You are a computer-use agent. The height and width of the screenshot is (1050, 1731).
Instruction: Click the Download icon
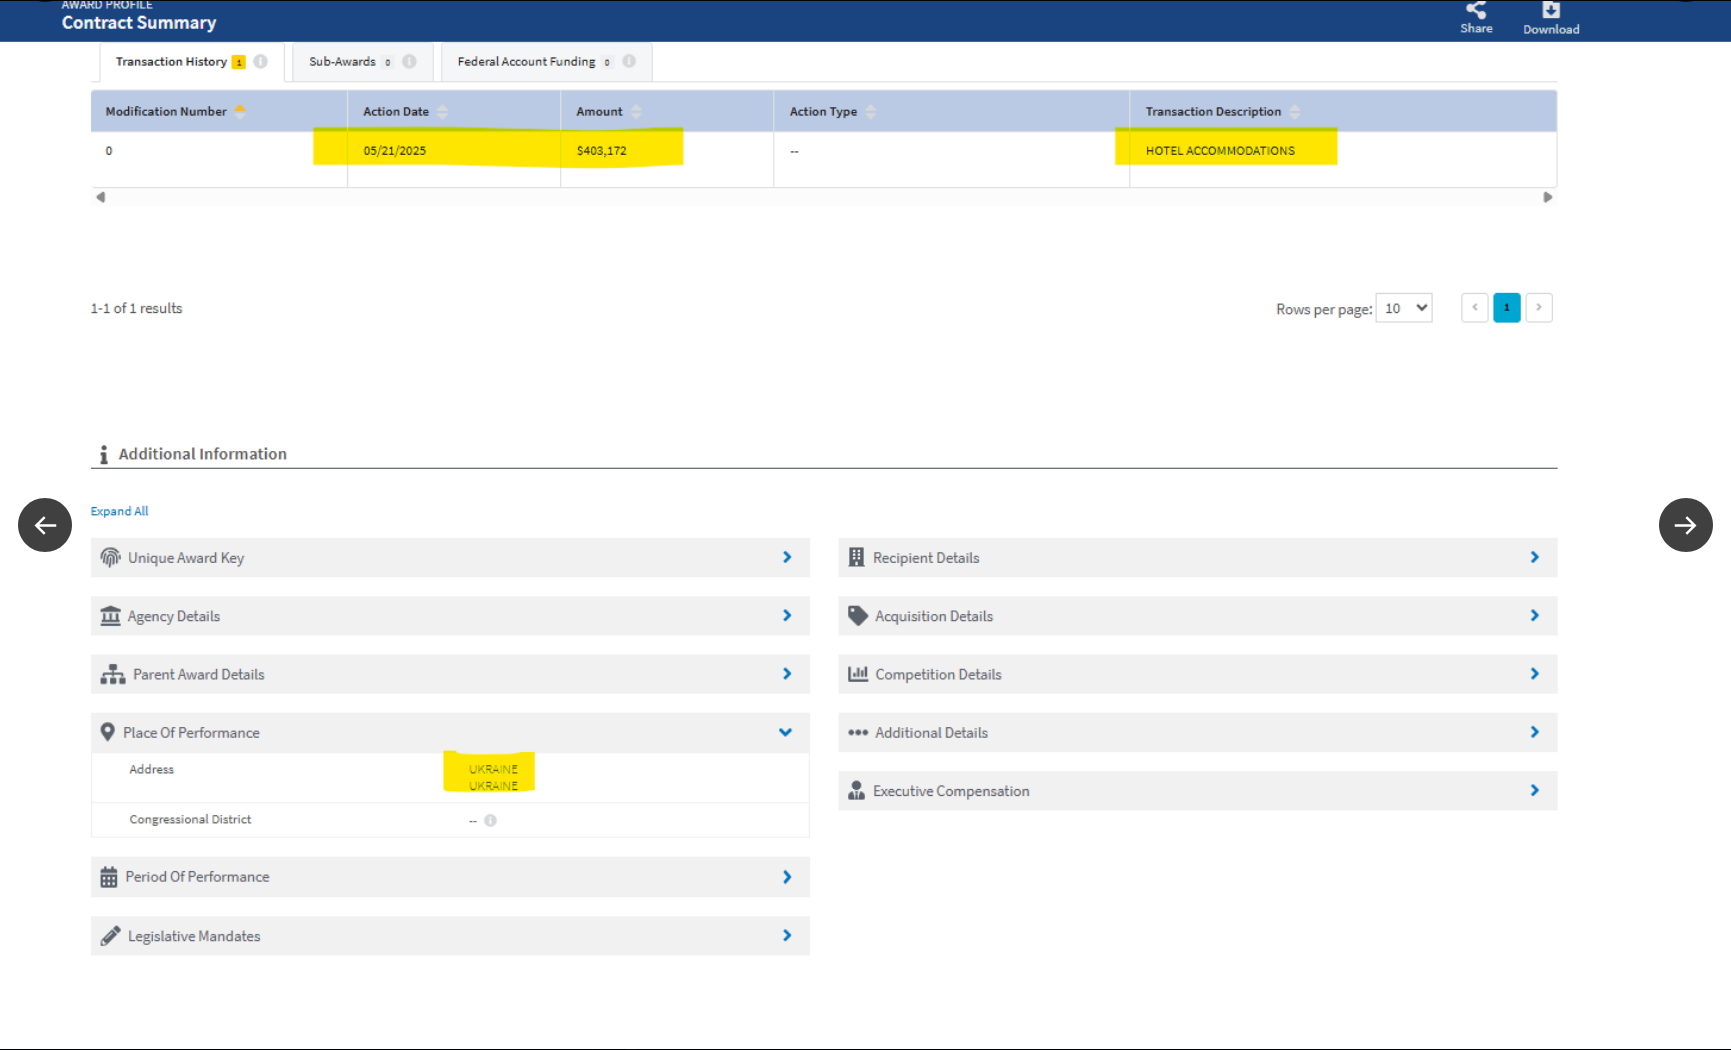(x=1551, y=10)
